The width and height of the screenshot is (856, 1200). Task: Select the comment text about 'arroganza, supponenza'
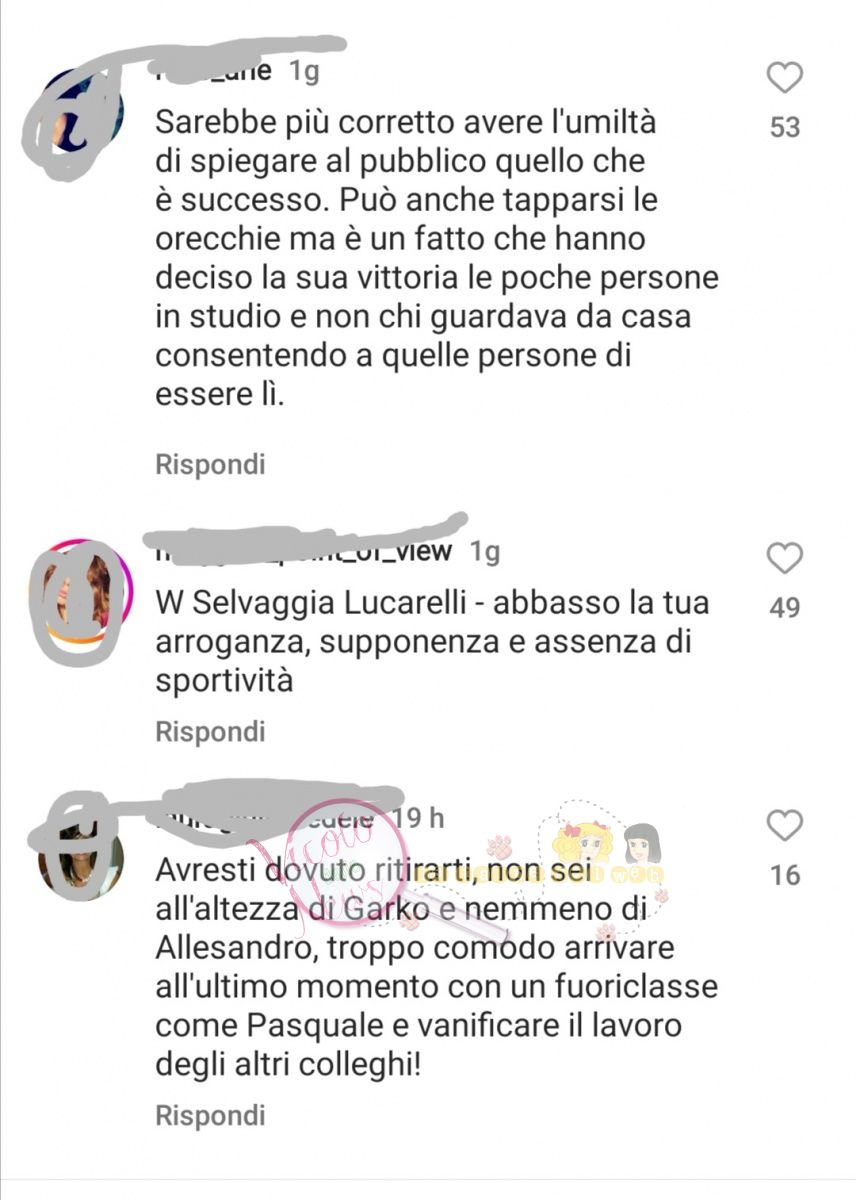[432, 642]
